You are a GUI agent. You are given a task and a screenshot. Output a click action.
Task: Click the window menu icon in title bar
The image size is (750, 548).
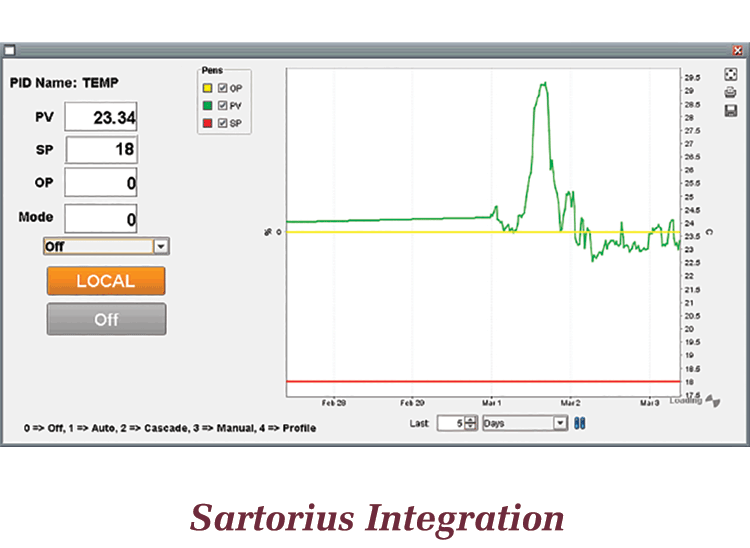tap(10, 50)
